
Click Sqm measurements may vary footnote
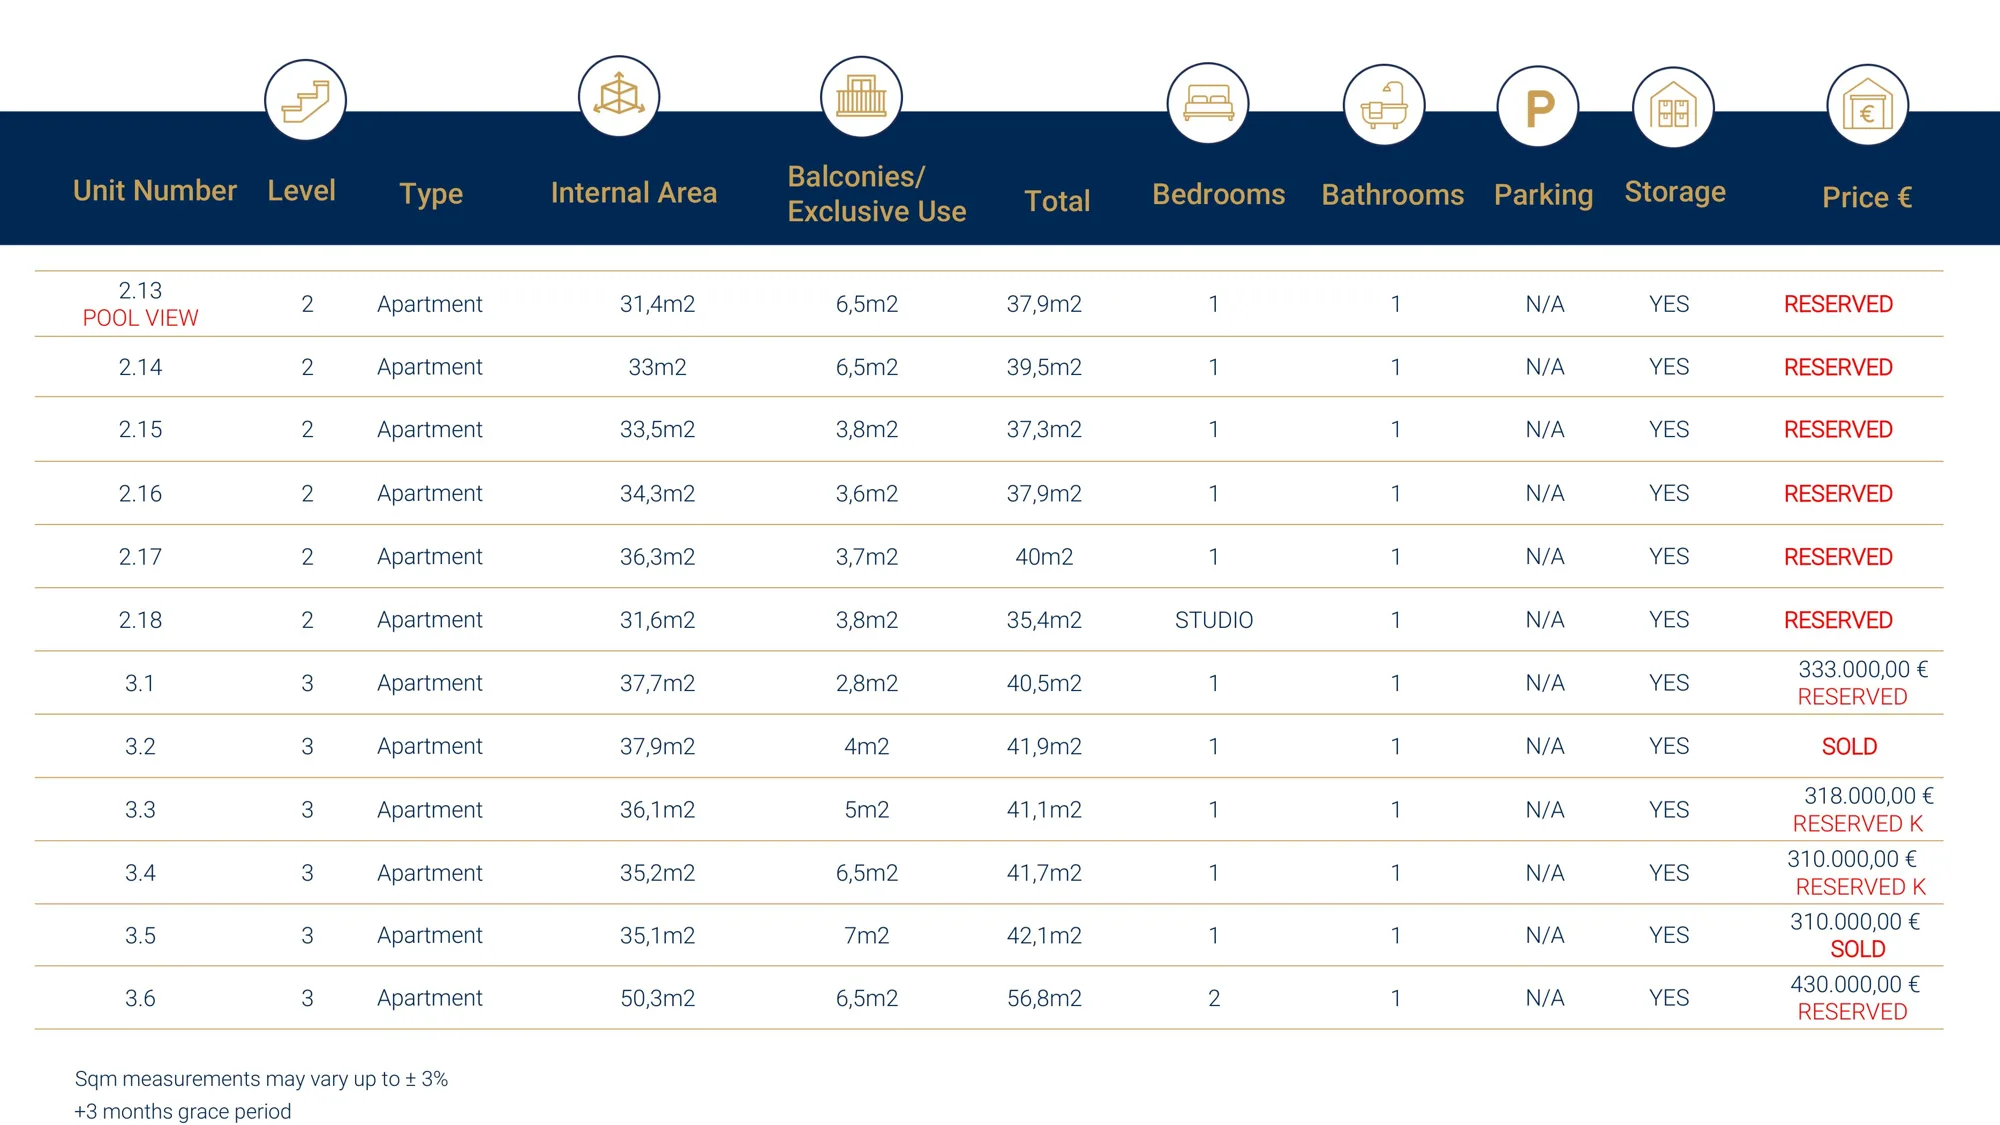click(x=261, y=1079)
